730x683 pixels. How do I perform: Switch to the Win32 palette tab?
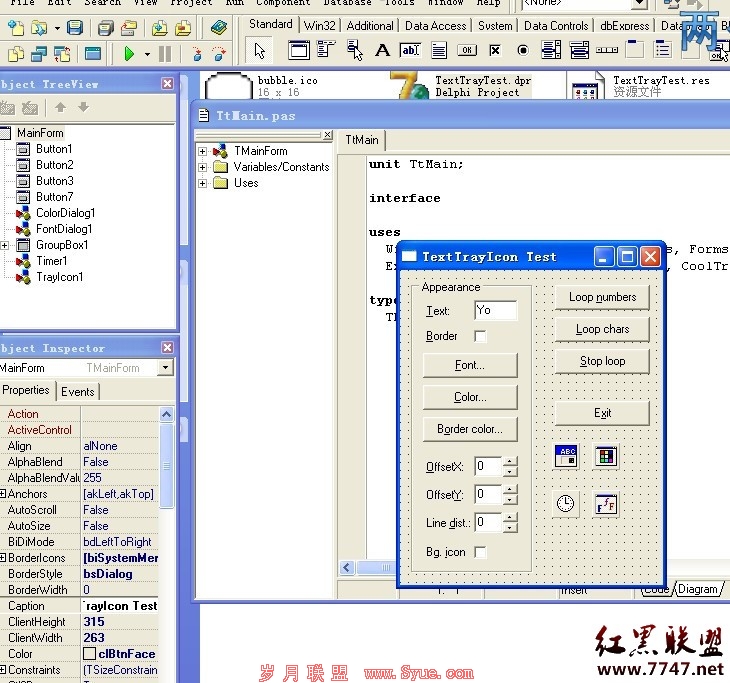(320, 25)
